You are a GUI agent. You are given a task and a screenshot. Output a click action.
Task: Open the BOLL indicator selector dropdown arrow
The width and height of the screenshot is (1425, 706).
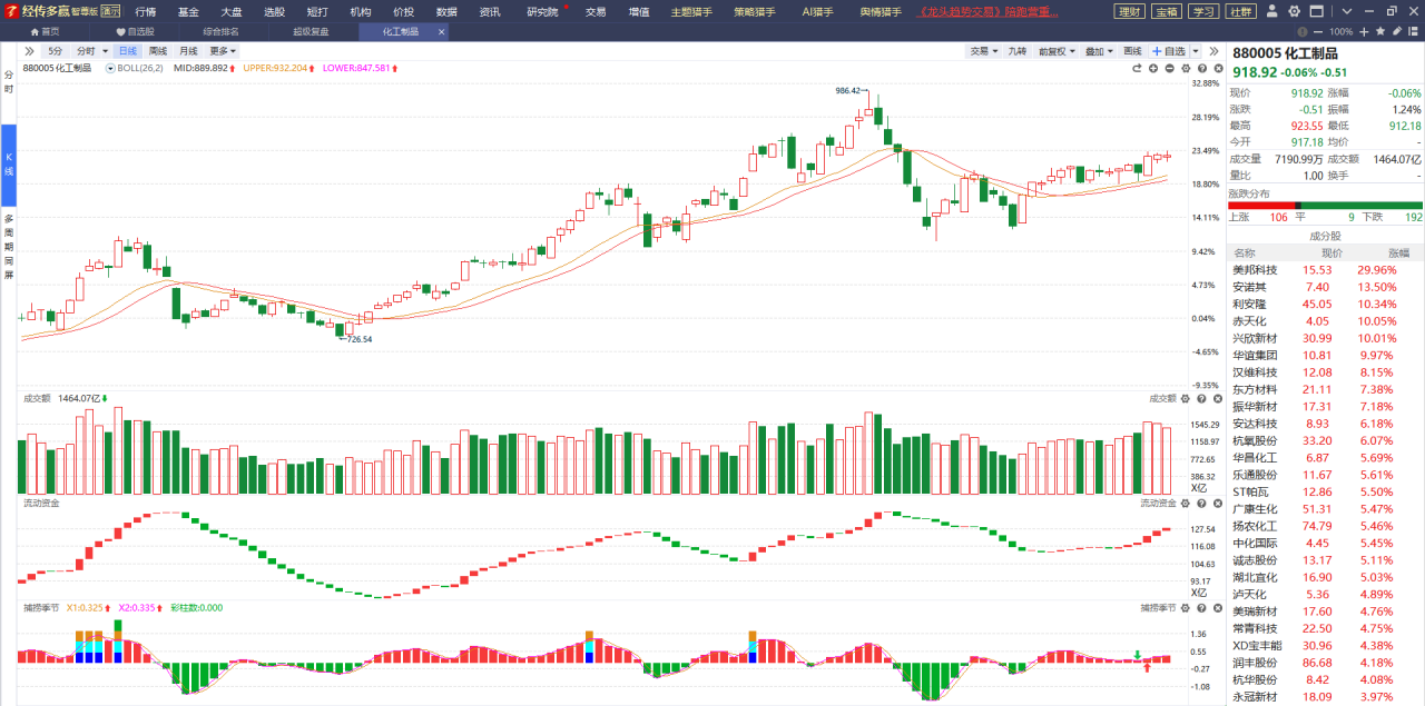(x=110, y=68)
